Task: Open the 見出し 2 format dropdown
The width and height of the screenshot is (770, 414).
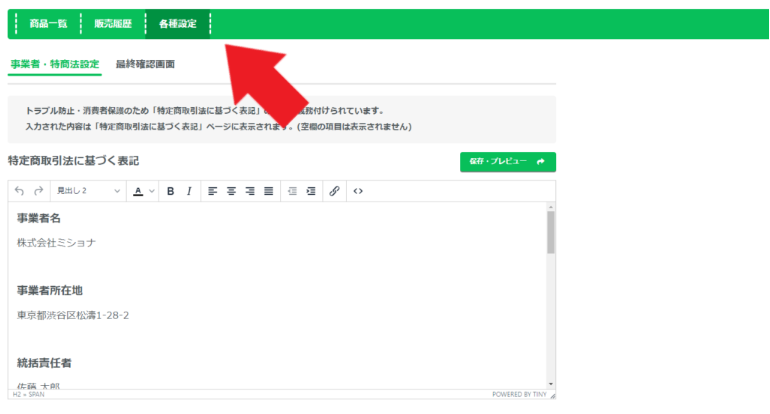Action: pos(88,191)
